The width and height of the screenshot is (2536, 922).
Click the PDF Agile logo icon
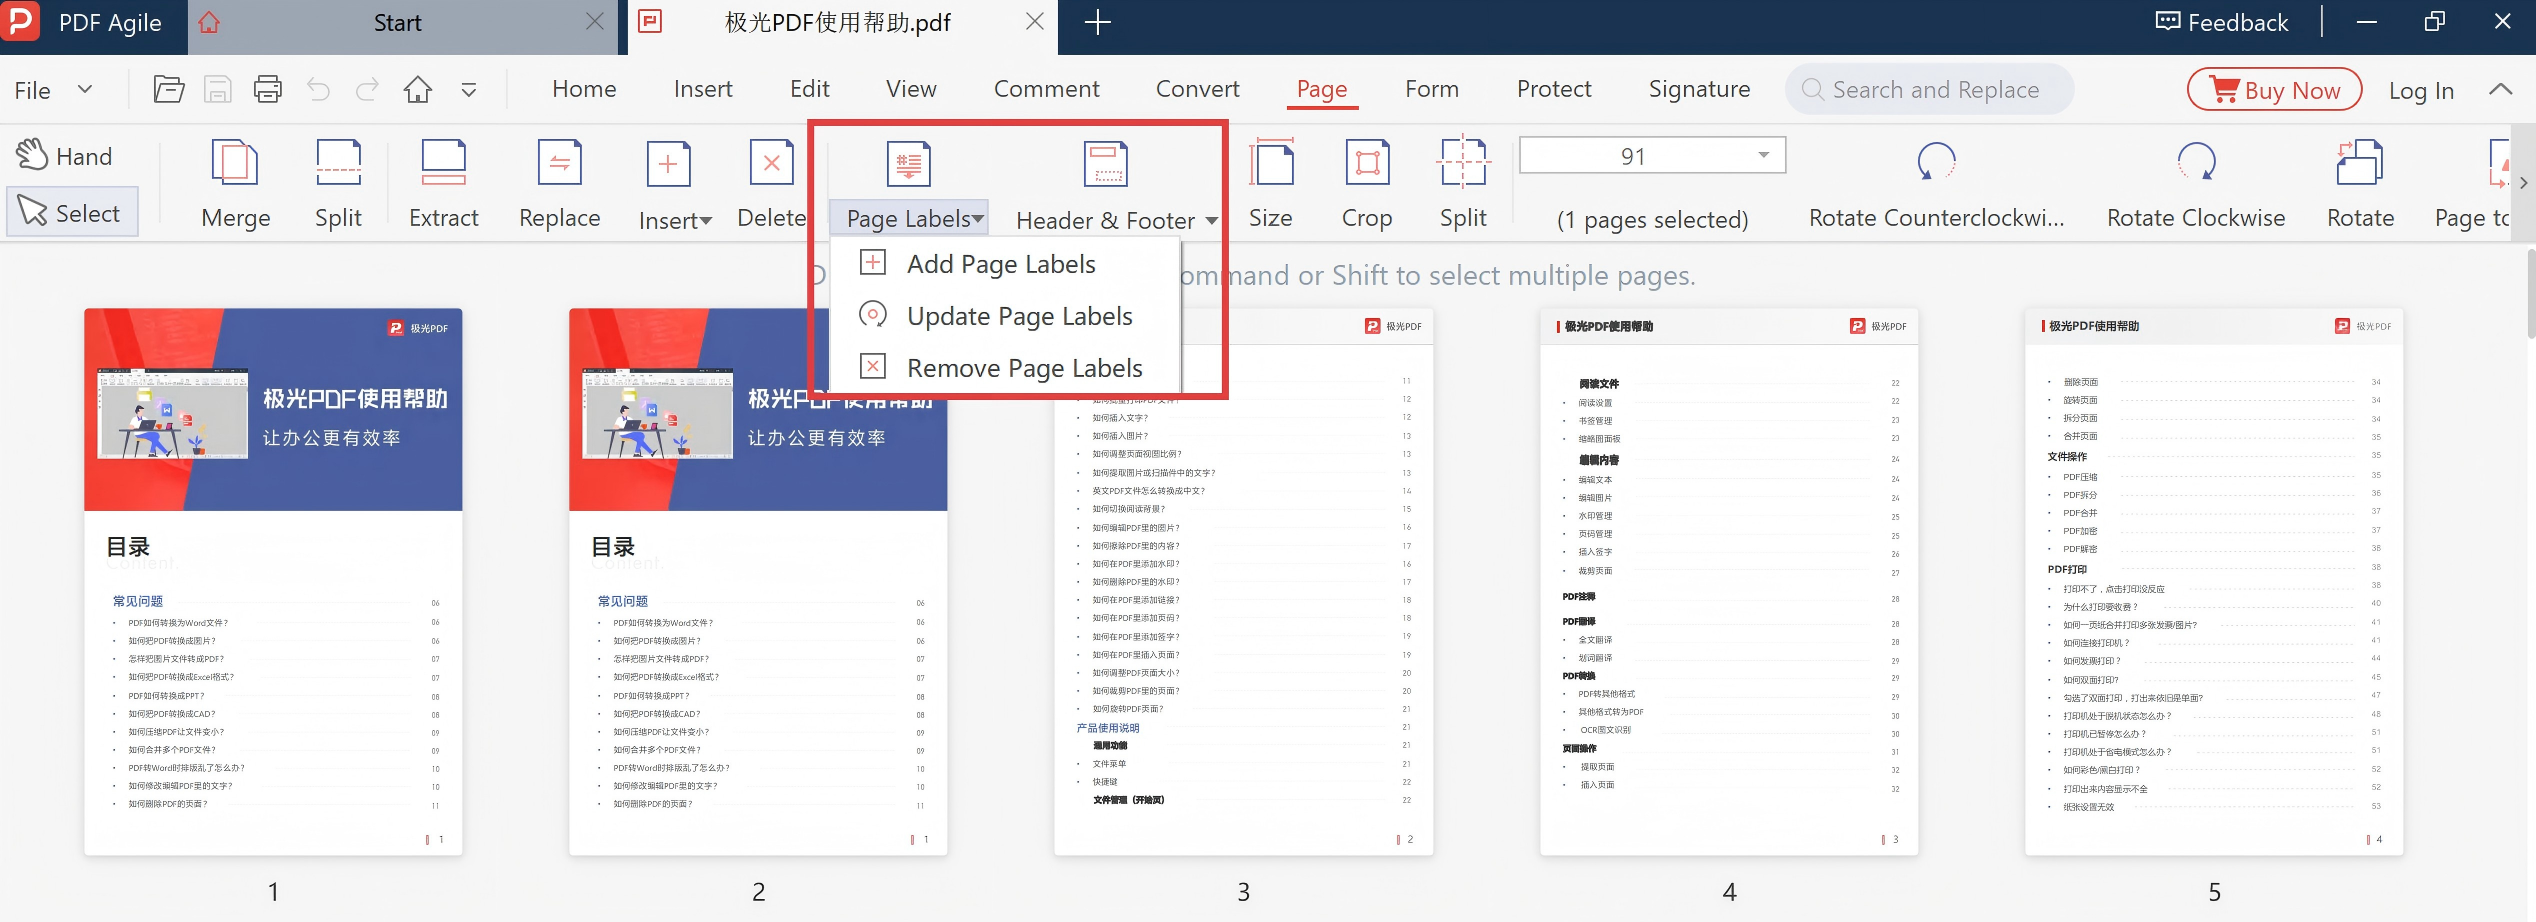(x=20, y=21)
